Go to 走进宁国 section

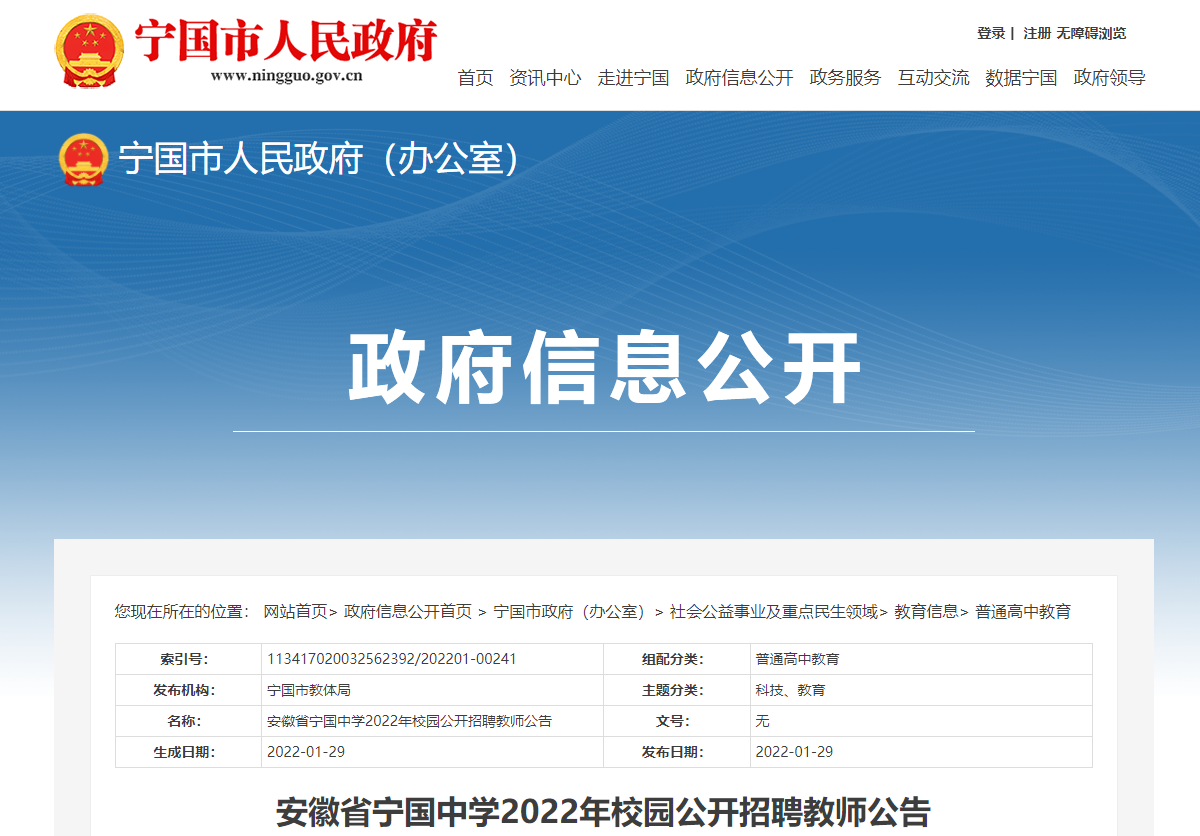pyautogui.click(x=633, y=78)
